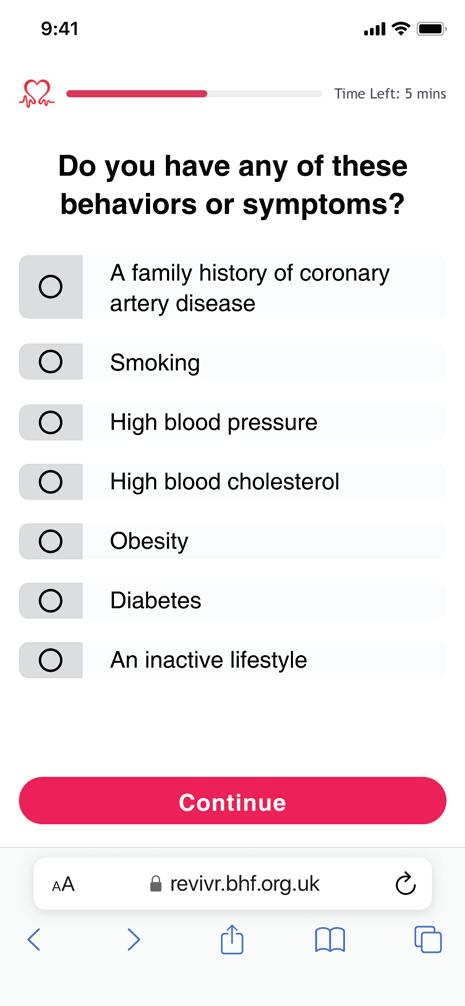Viewport: 465px width, 1006px height.
Task: Tap the padlock icon in address bar
Action: 155,885
